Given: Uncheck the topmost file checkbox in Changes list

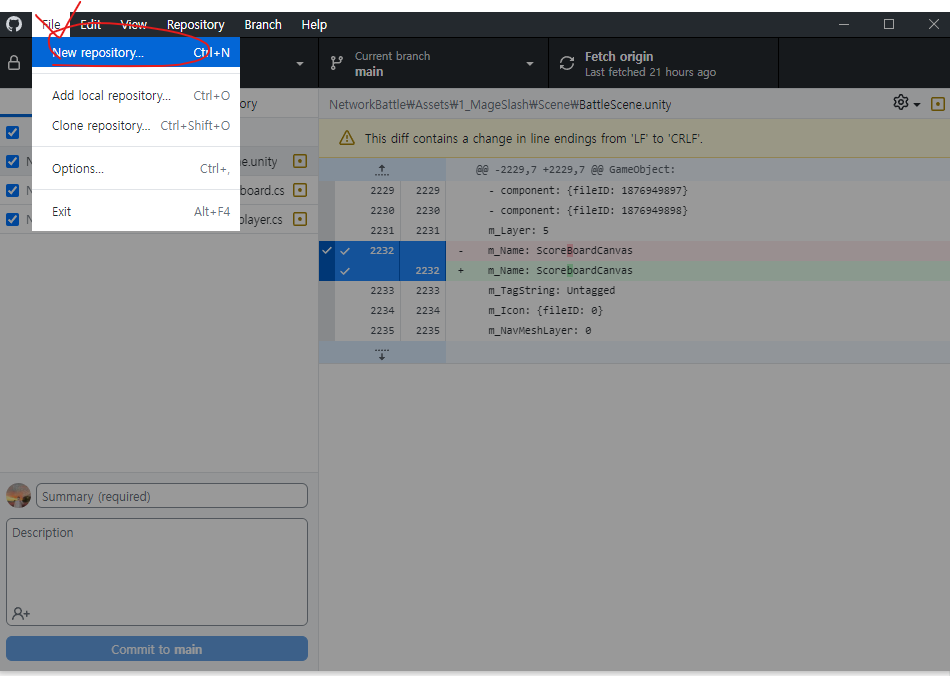Looking at the screenshot, I should pyautogui.click(x=13, y=132).
